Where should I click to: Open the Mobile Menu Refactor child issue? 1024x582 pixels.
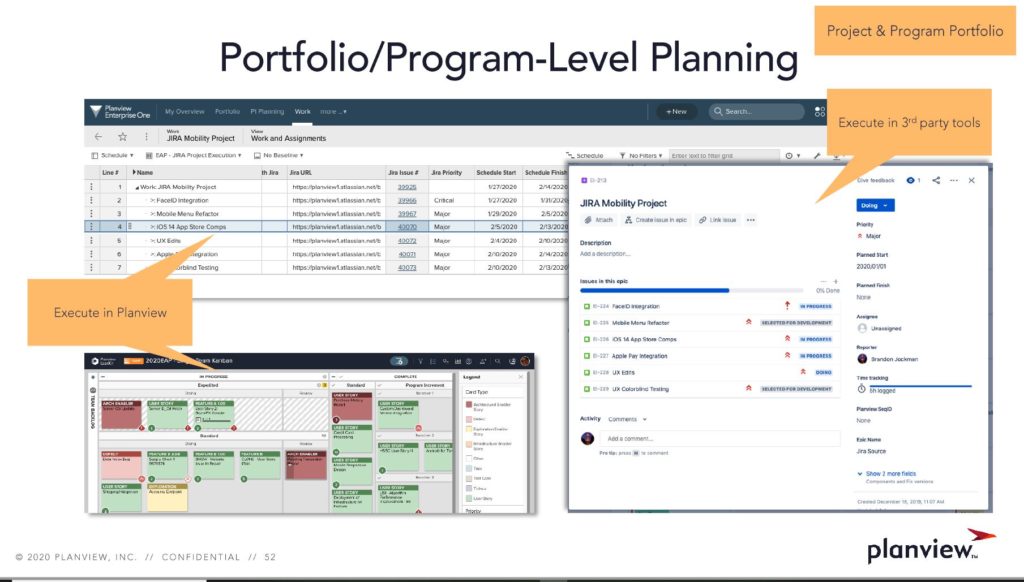click(711, 323)
